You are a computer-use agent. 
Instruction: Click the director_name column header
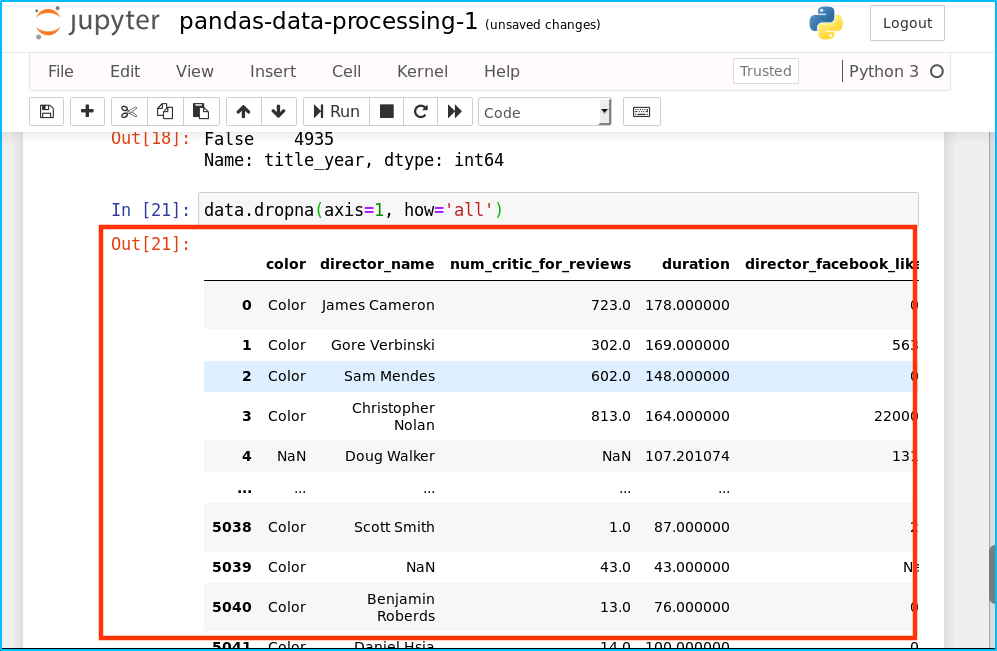click(x=377, y=264)
